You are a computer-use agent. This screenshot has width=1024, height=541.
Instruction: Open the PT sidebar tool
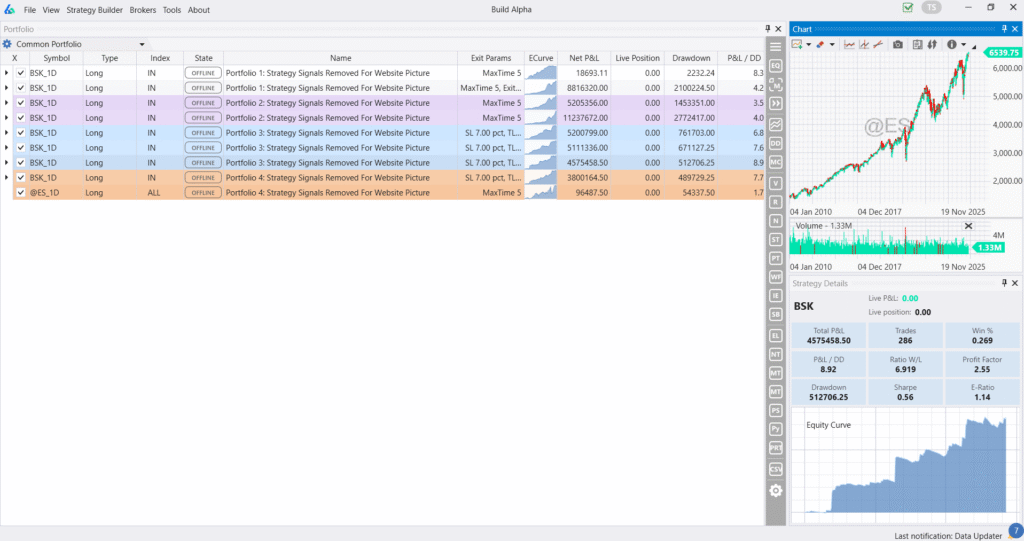[775, 258]
